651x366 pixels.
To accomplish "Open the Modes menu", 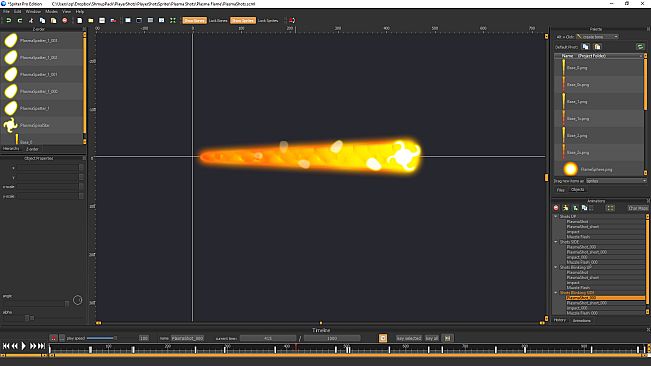I will (x=51, y=12).
